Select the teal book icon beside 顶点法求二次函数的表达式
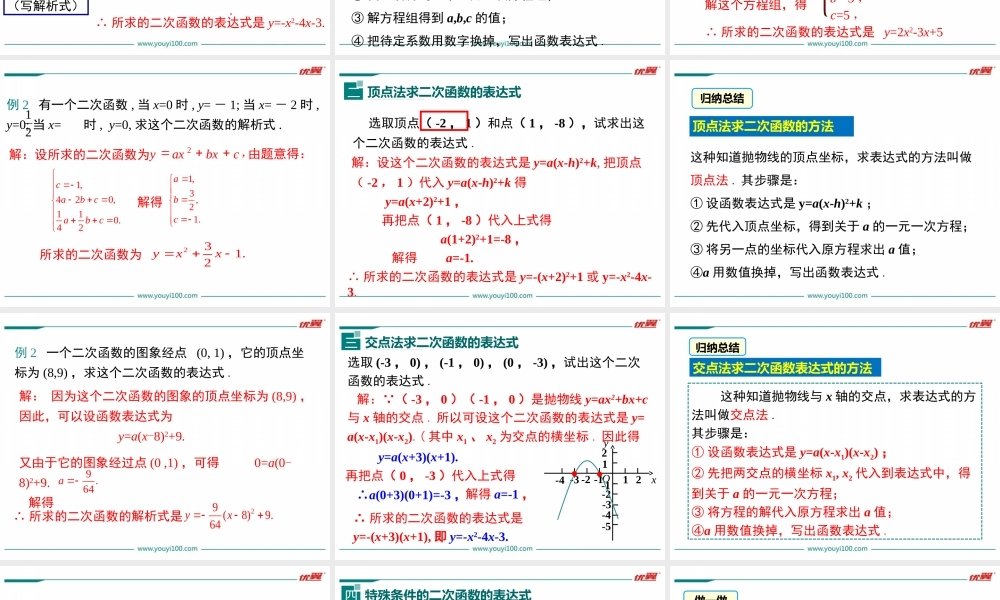Screen dimensions: 1000x600 point(351,92)
